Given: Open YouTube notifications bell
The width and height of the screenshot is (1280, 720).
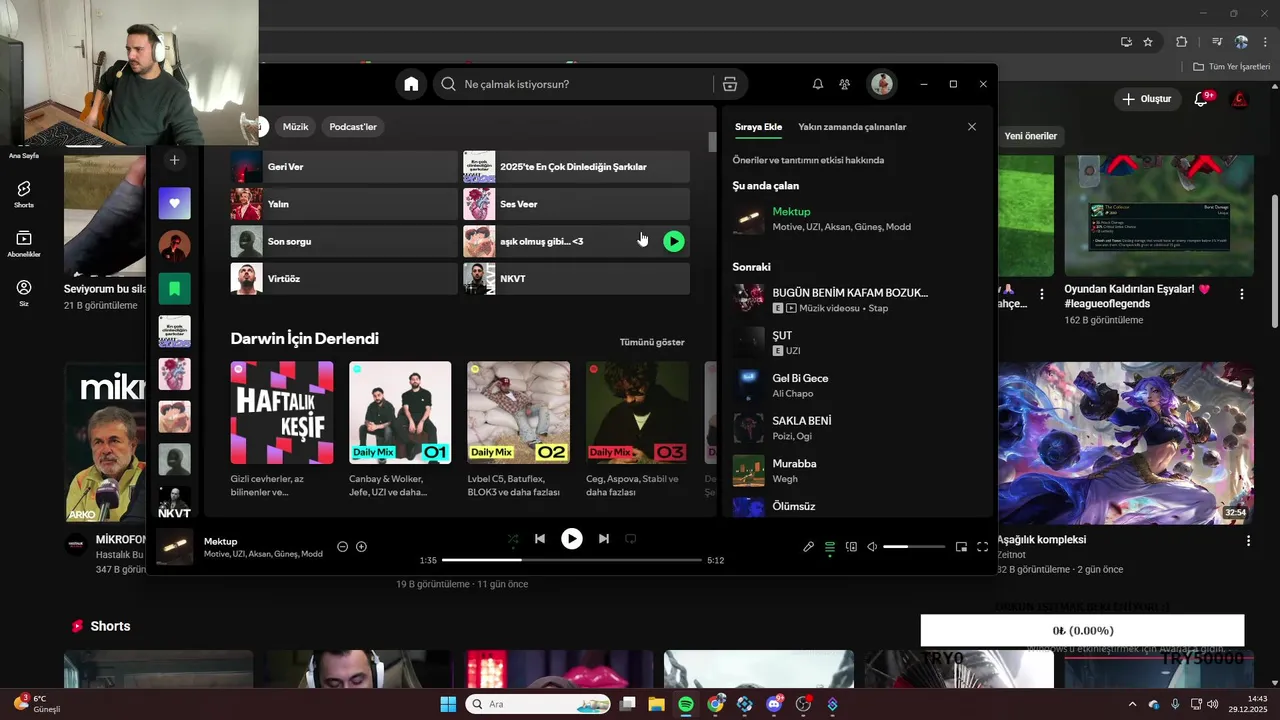Looking at the screenshot, I should 1202,99.
